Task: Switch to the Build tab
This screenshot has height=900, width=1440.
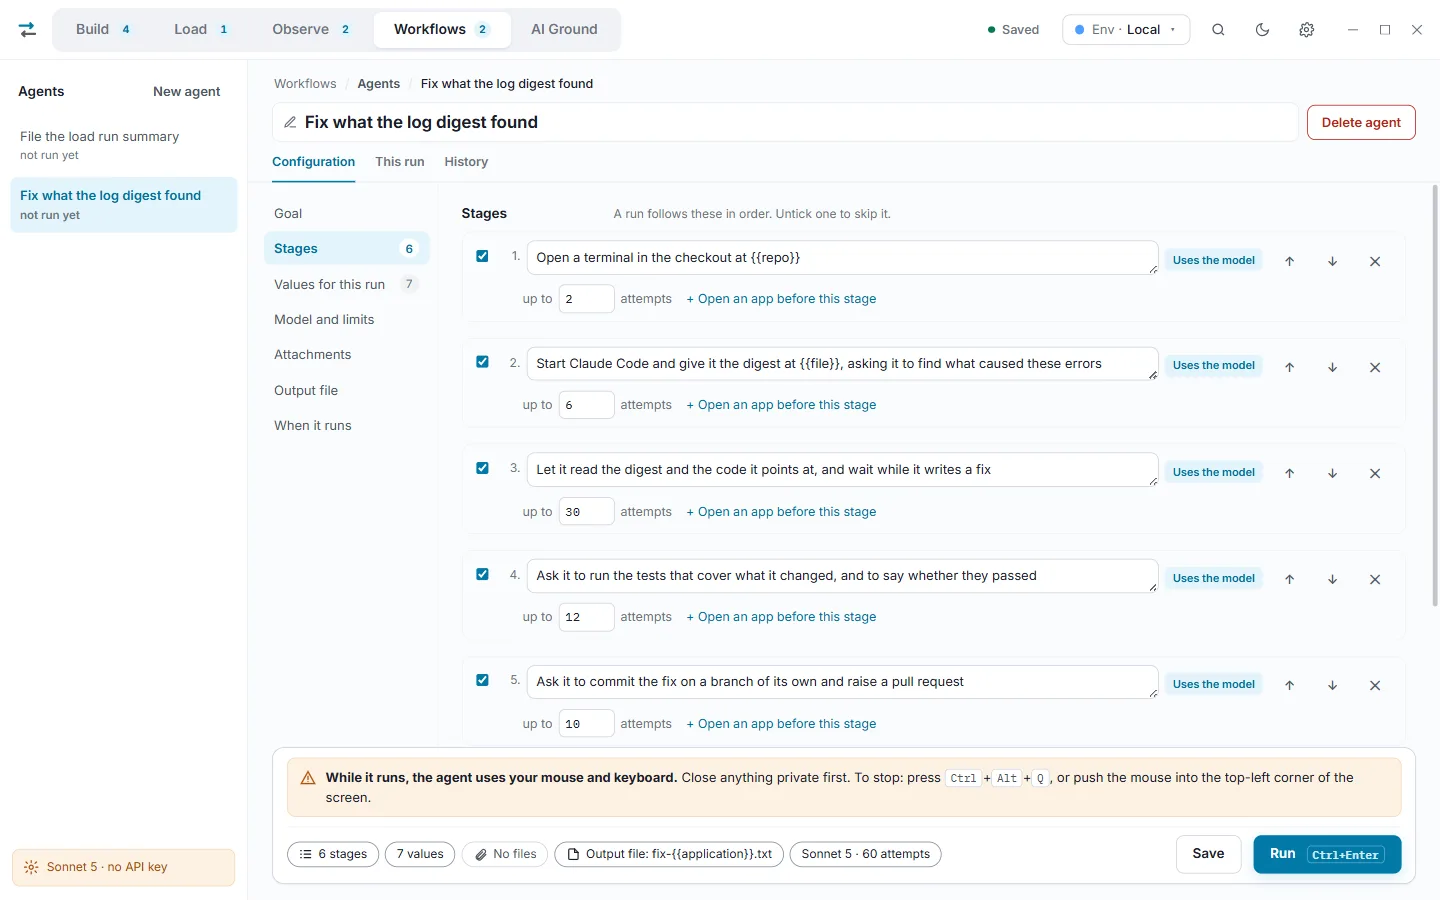Action: point(103,29)
